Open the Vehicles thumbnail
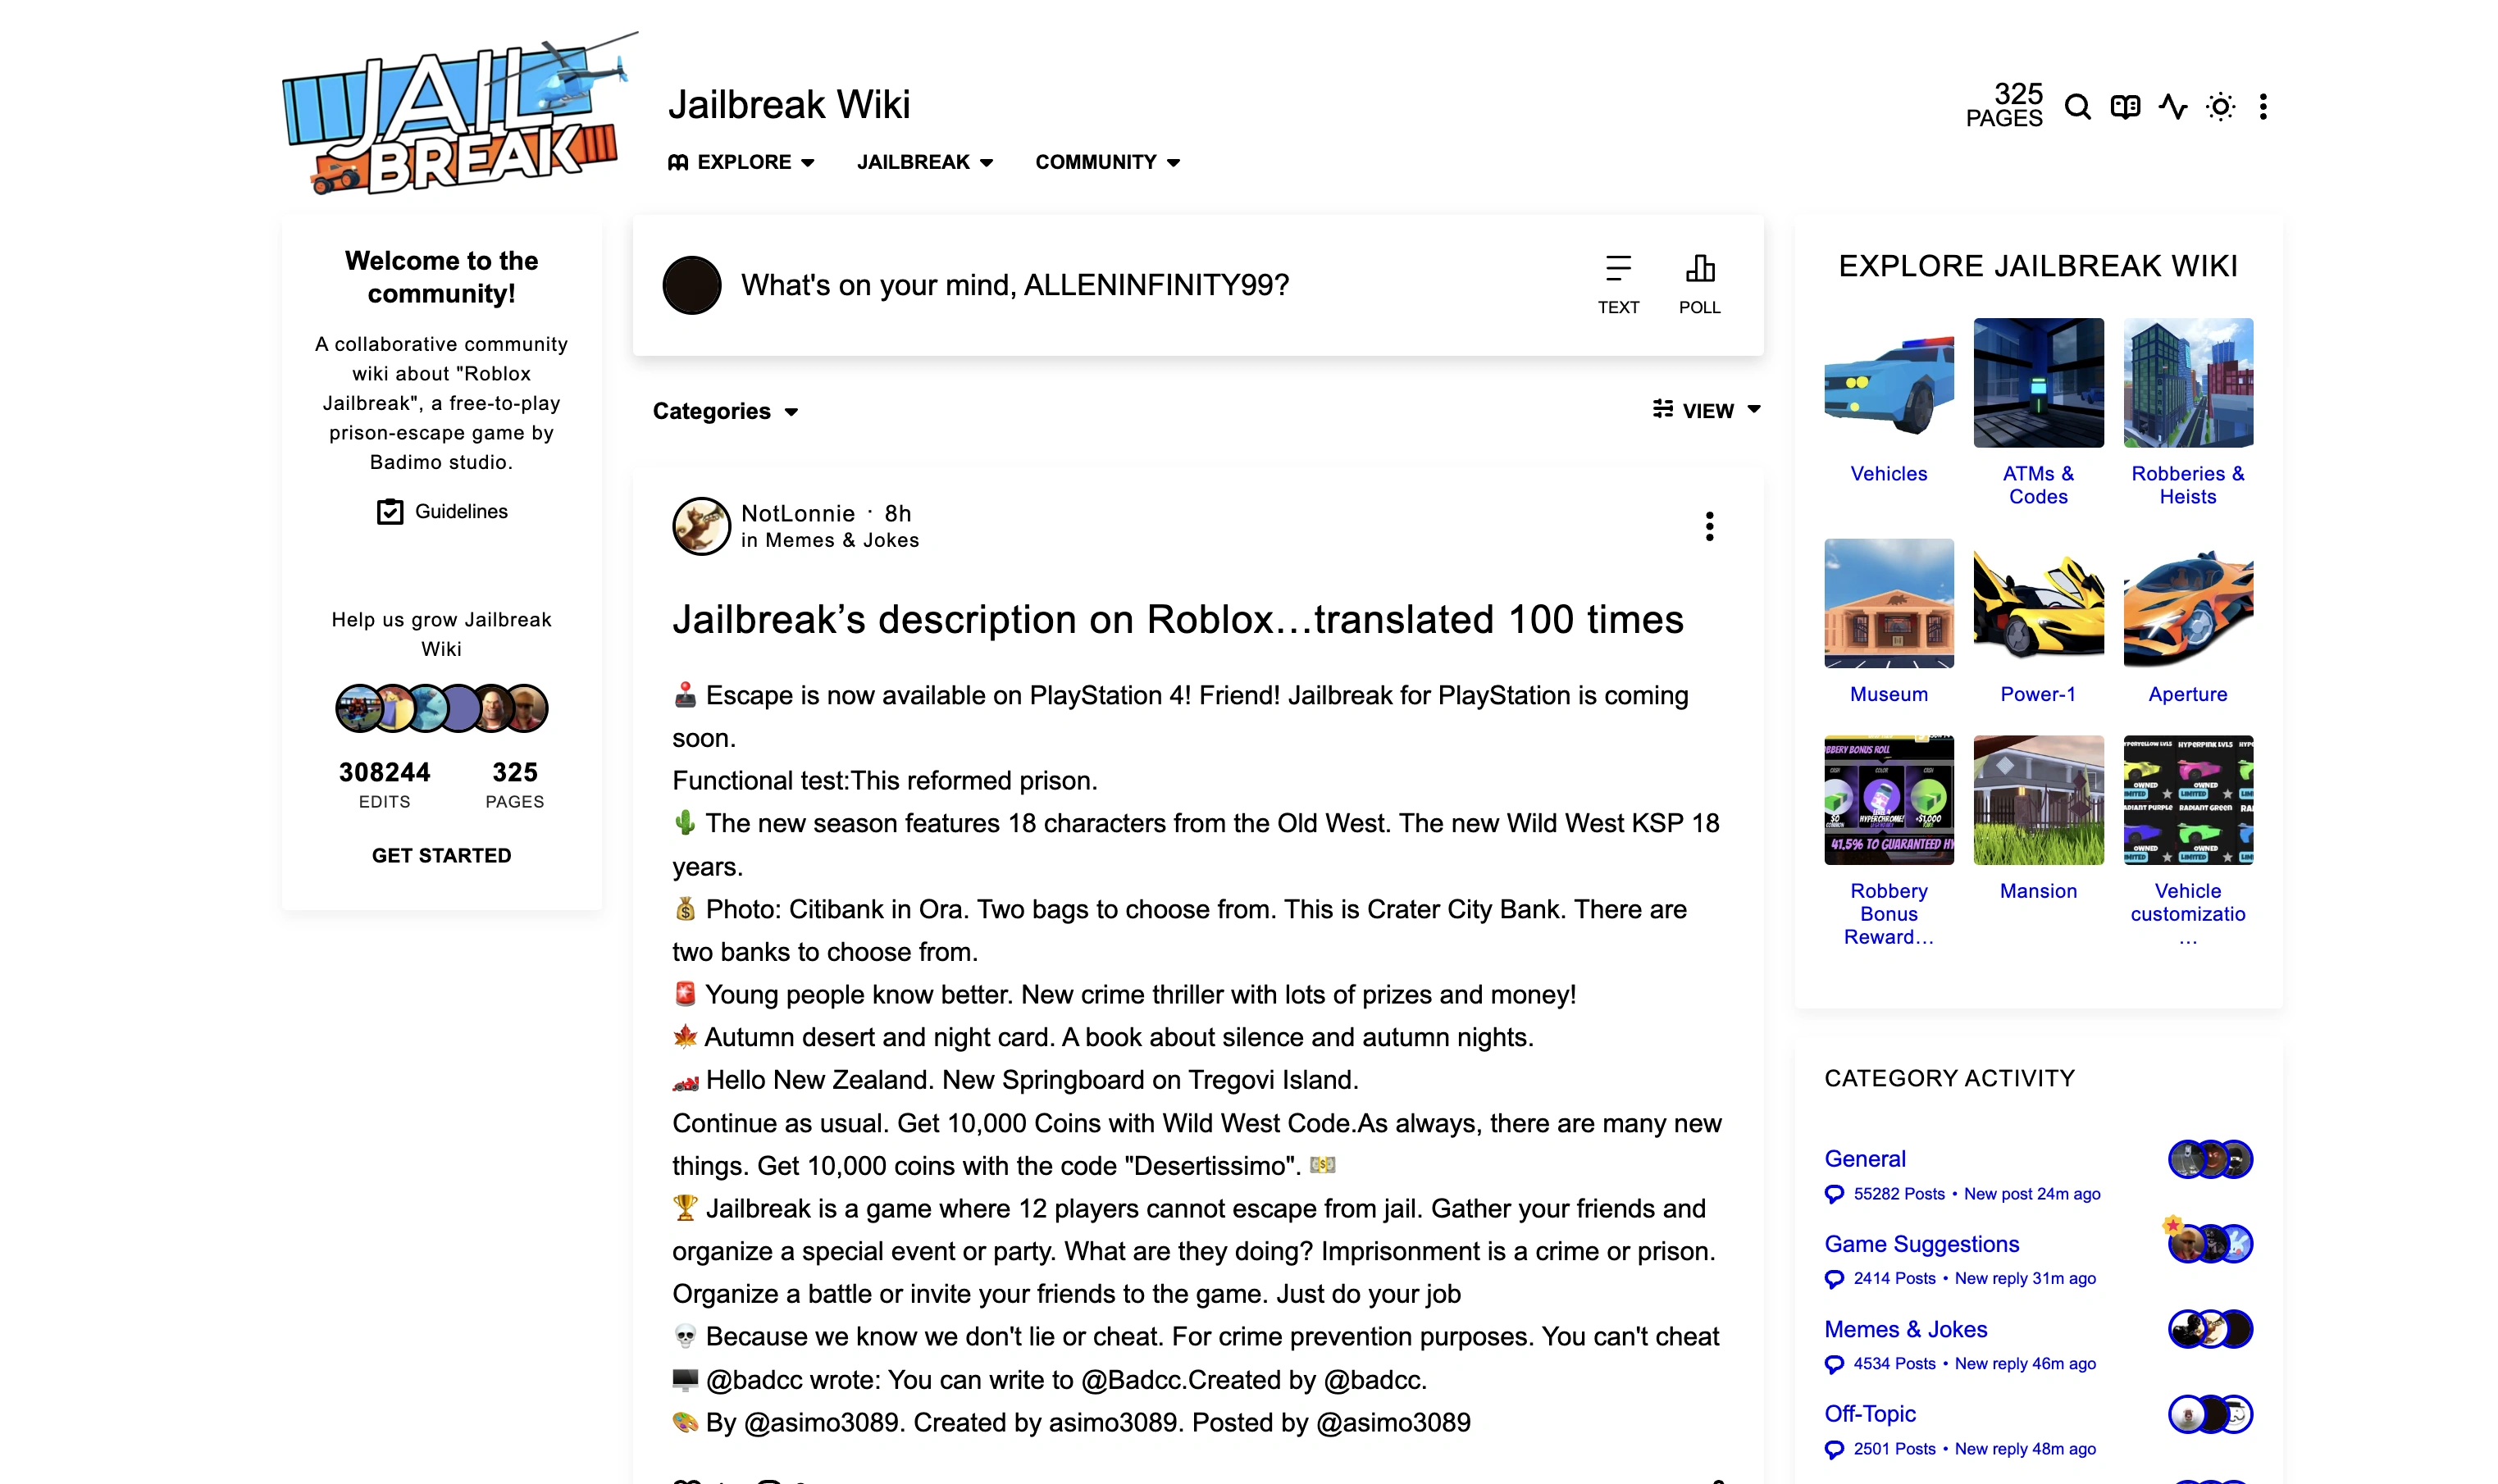The image size is (2498, 1484). 1888,383
